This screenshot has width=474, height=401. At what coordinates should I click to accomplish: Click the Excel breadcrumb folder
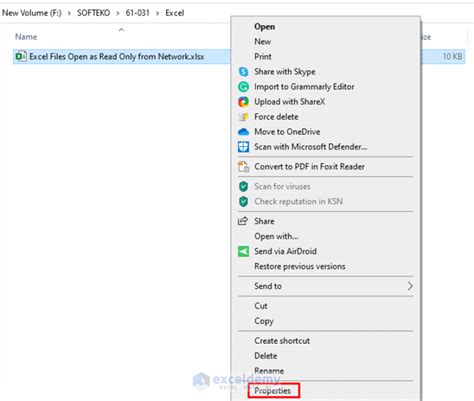(x=175, y=13)
